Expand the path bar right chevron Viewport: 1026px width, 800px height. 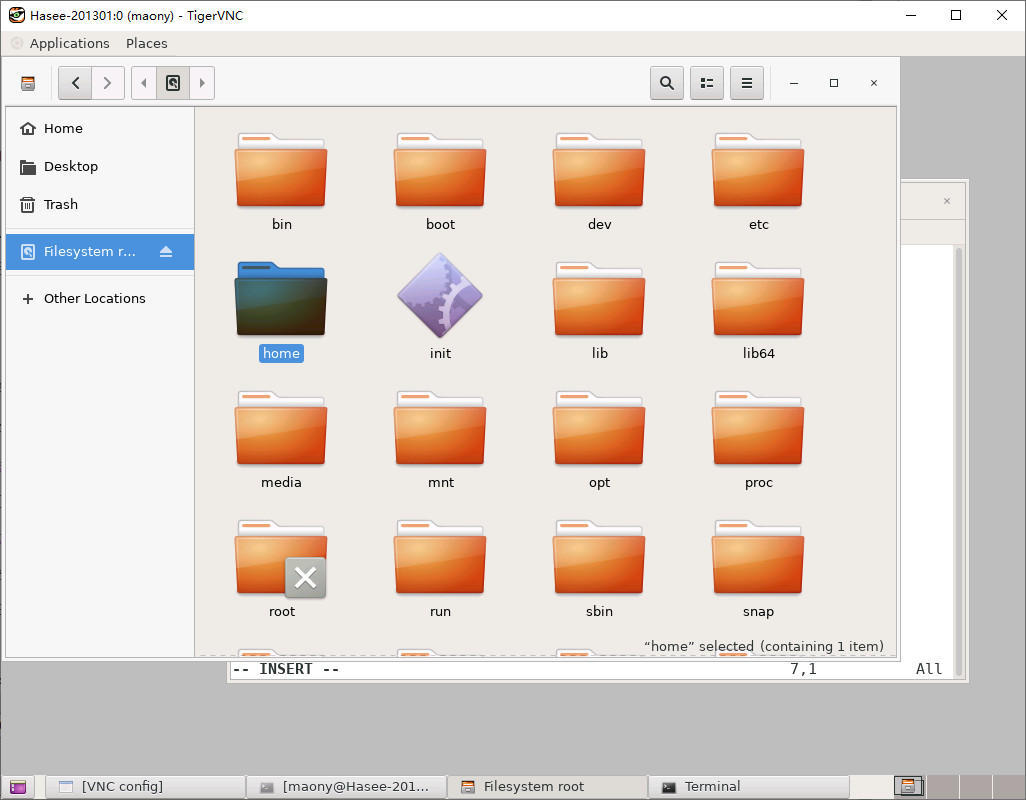(203, 83)
